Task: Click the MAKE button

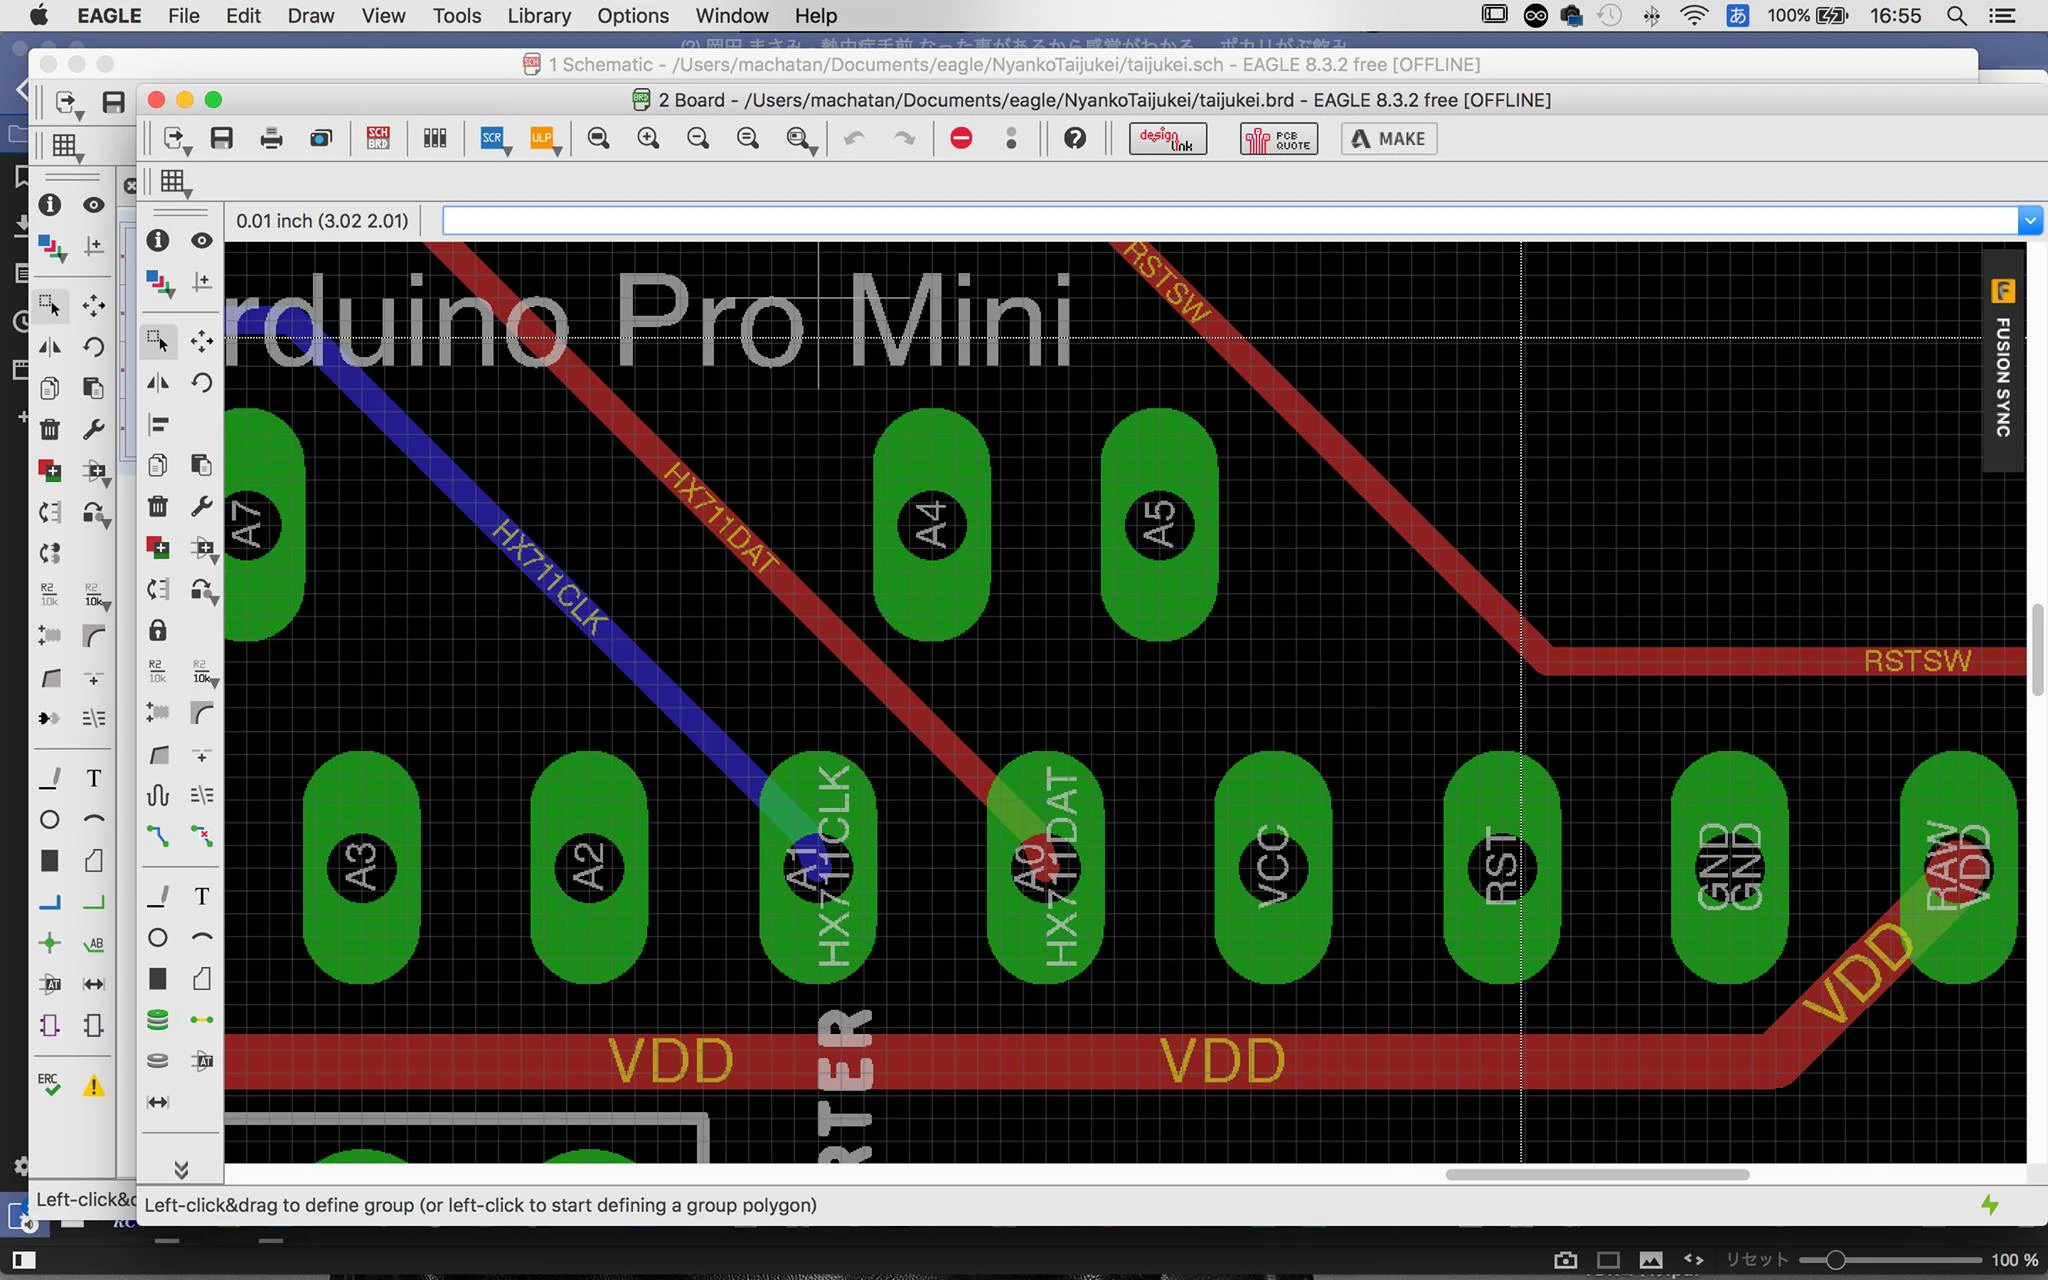Action: point(1389,139)
